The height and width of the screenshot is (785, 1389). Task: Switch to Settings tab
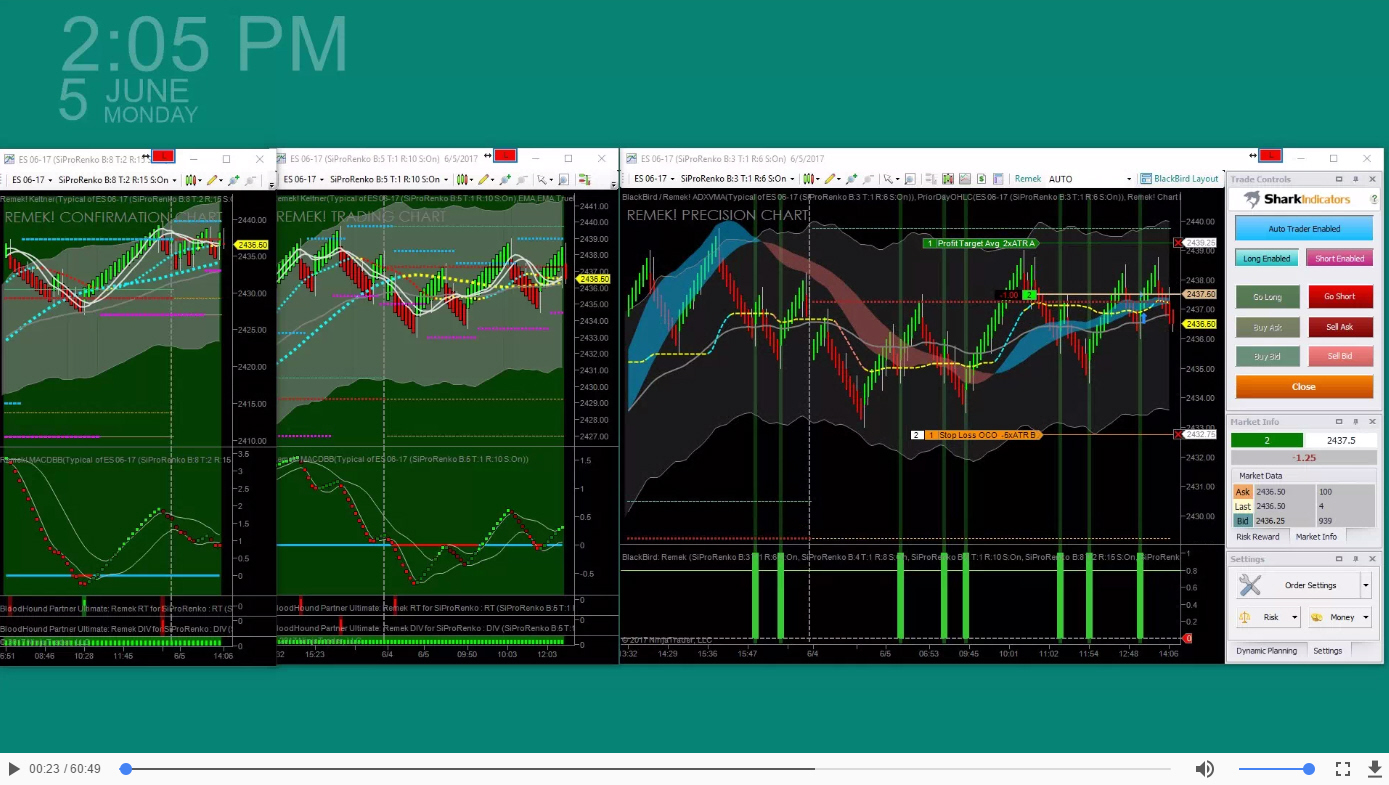(1327, 651)
